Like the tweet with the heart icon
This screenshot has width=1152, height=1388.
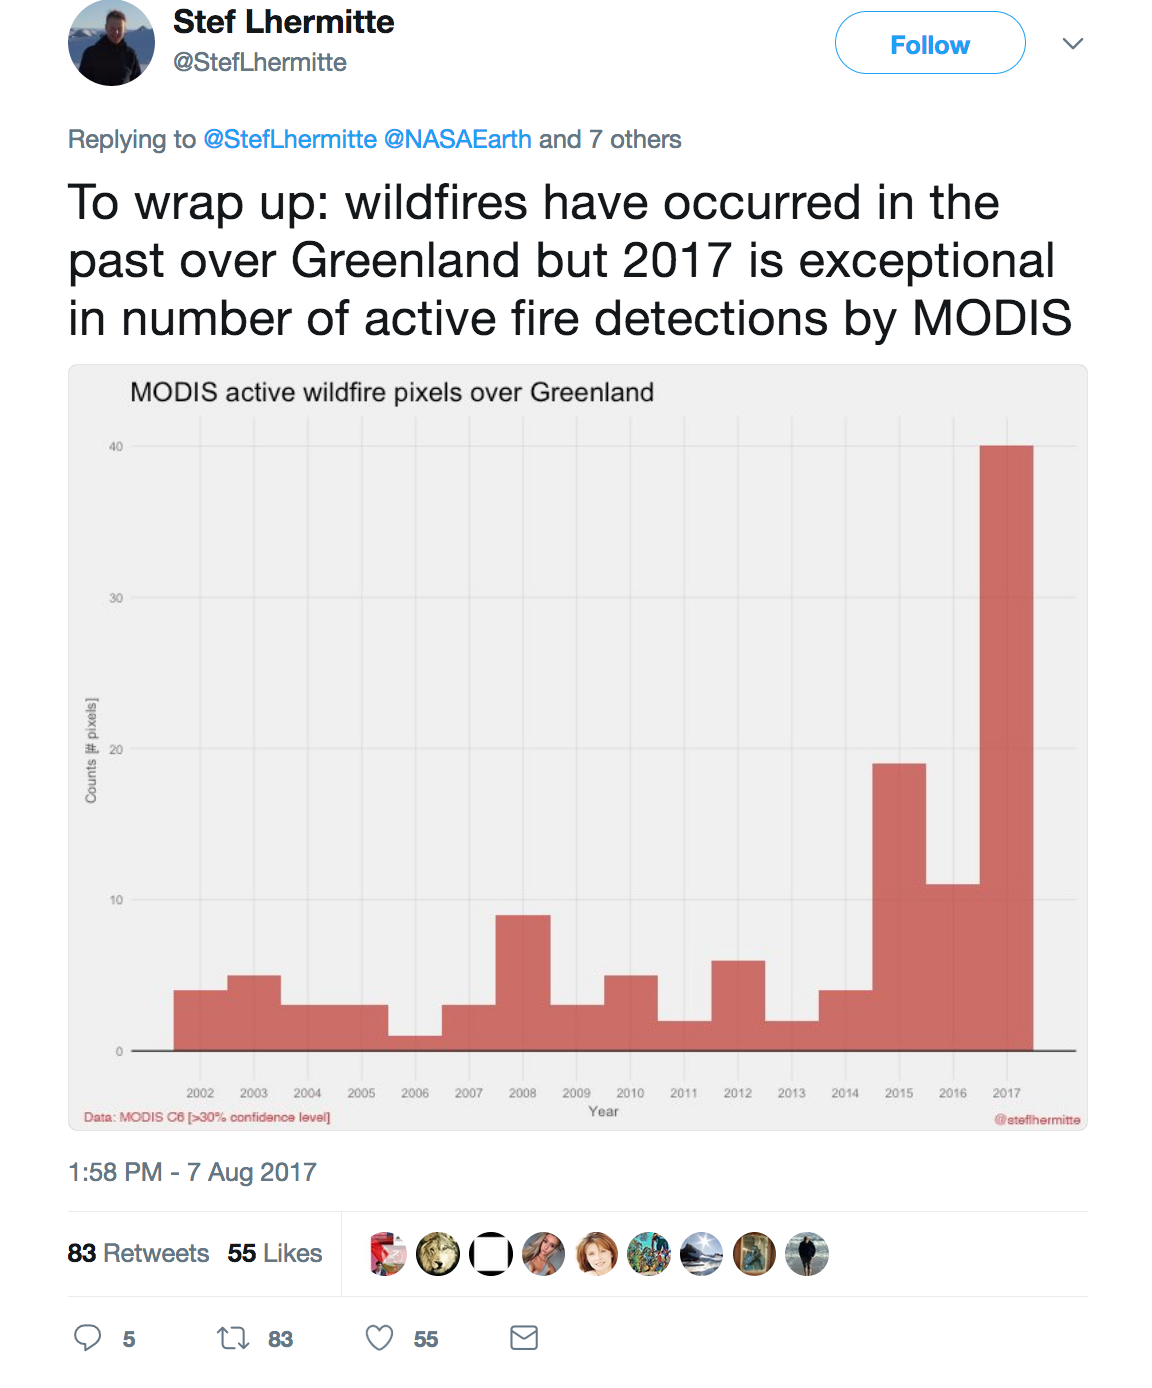tap(380, 1338)
